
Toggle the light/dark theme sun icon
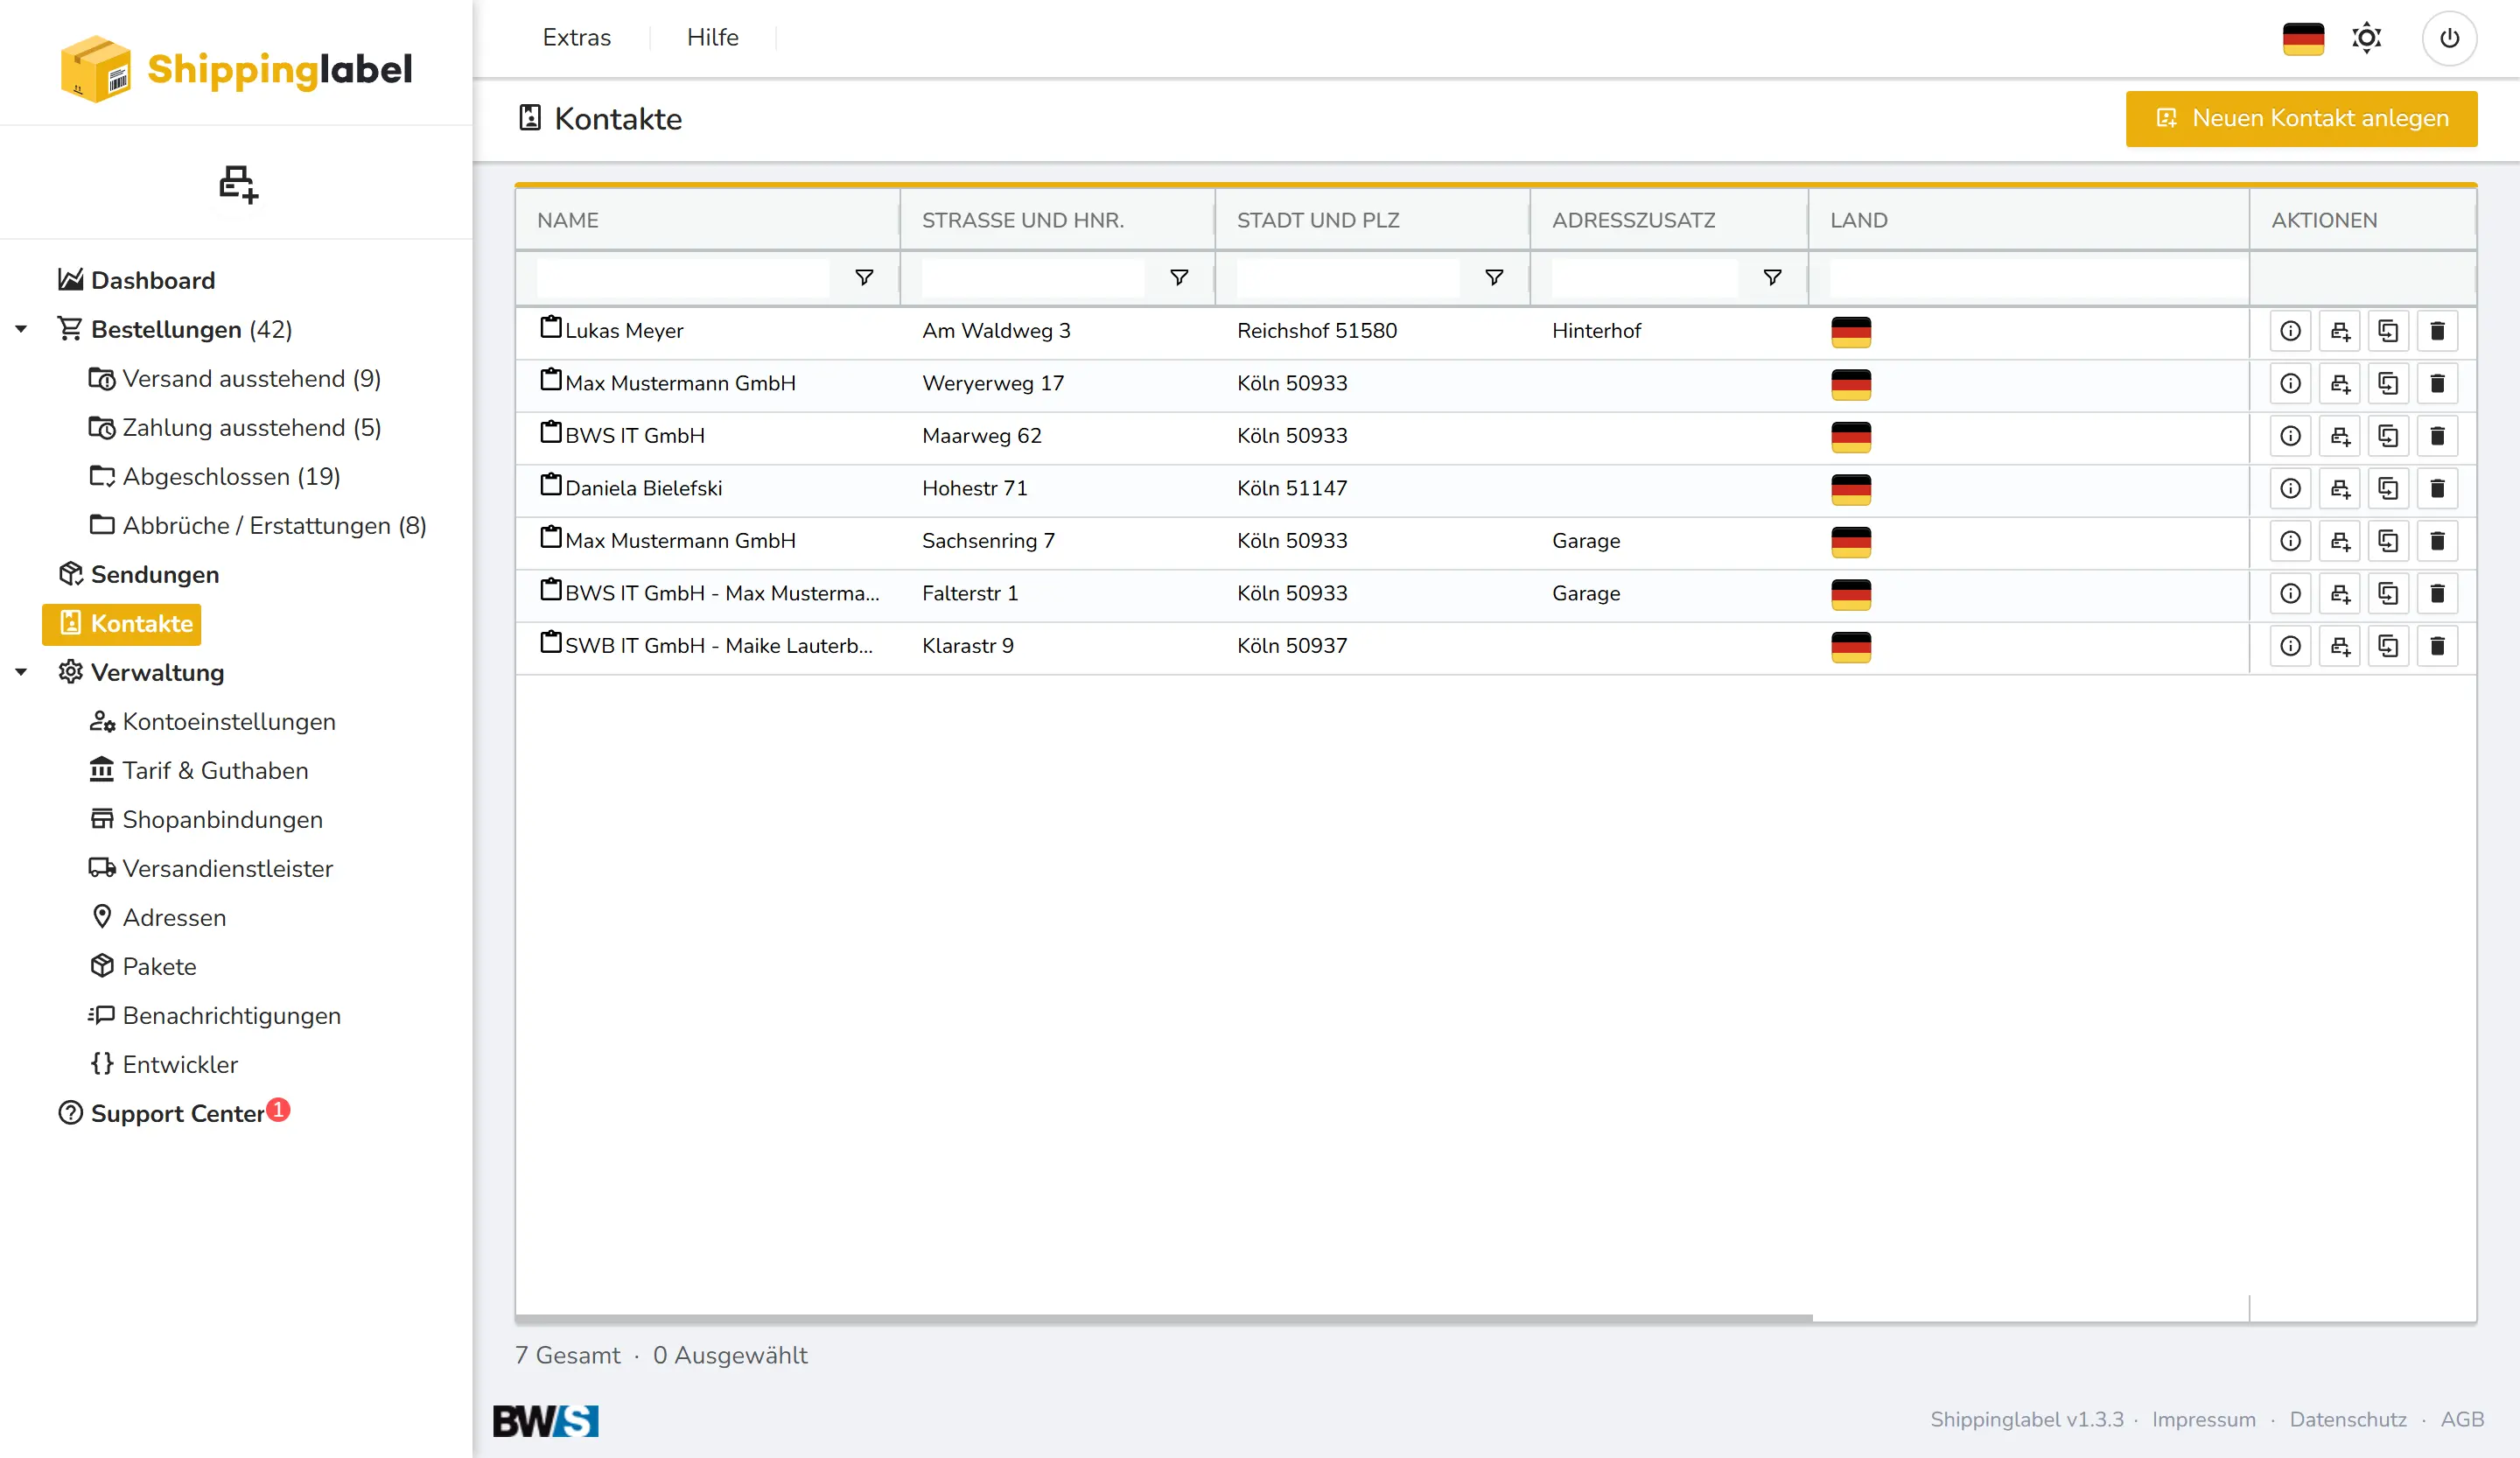(2366, 38)
